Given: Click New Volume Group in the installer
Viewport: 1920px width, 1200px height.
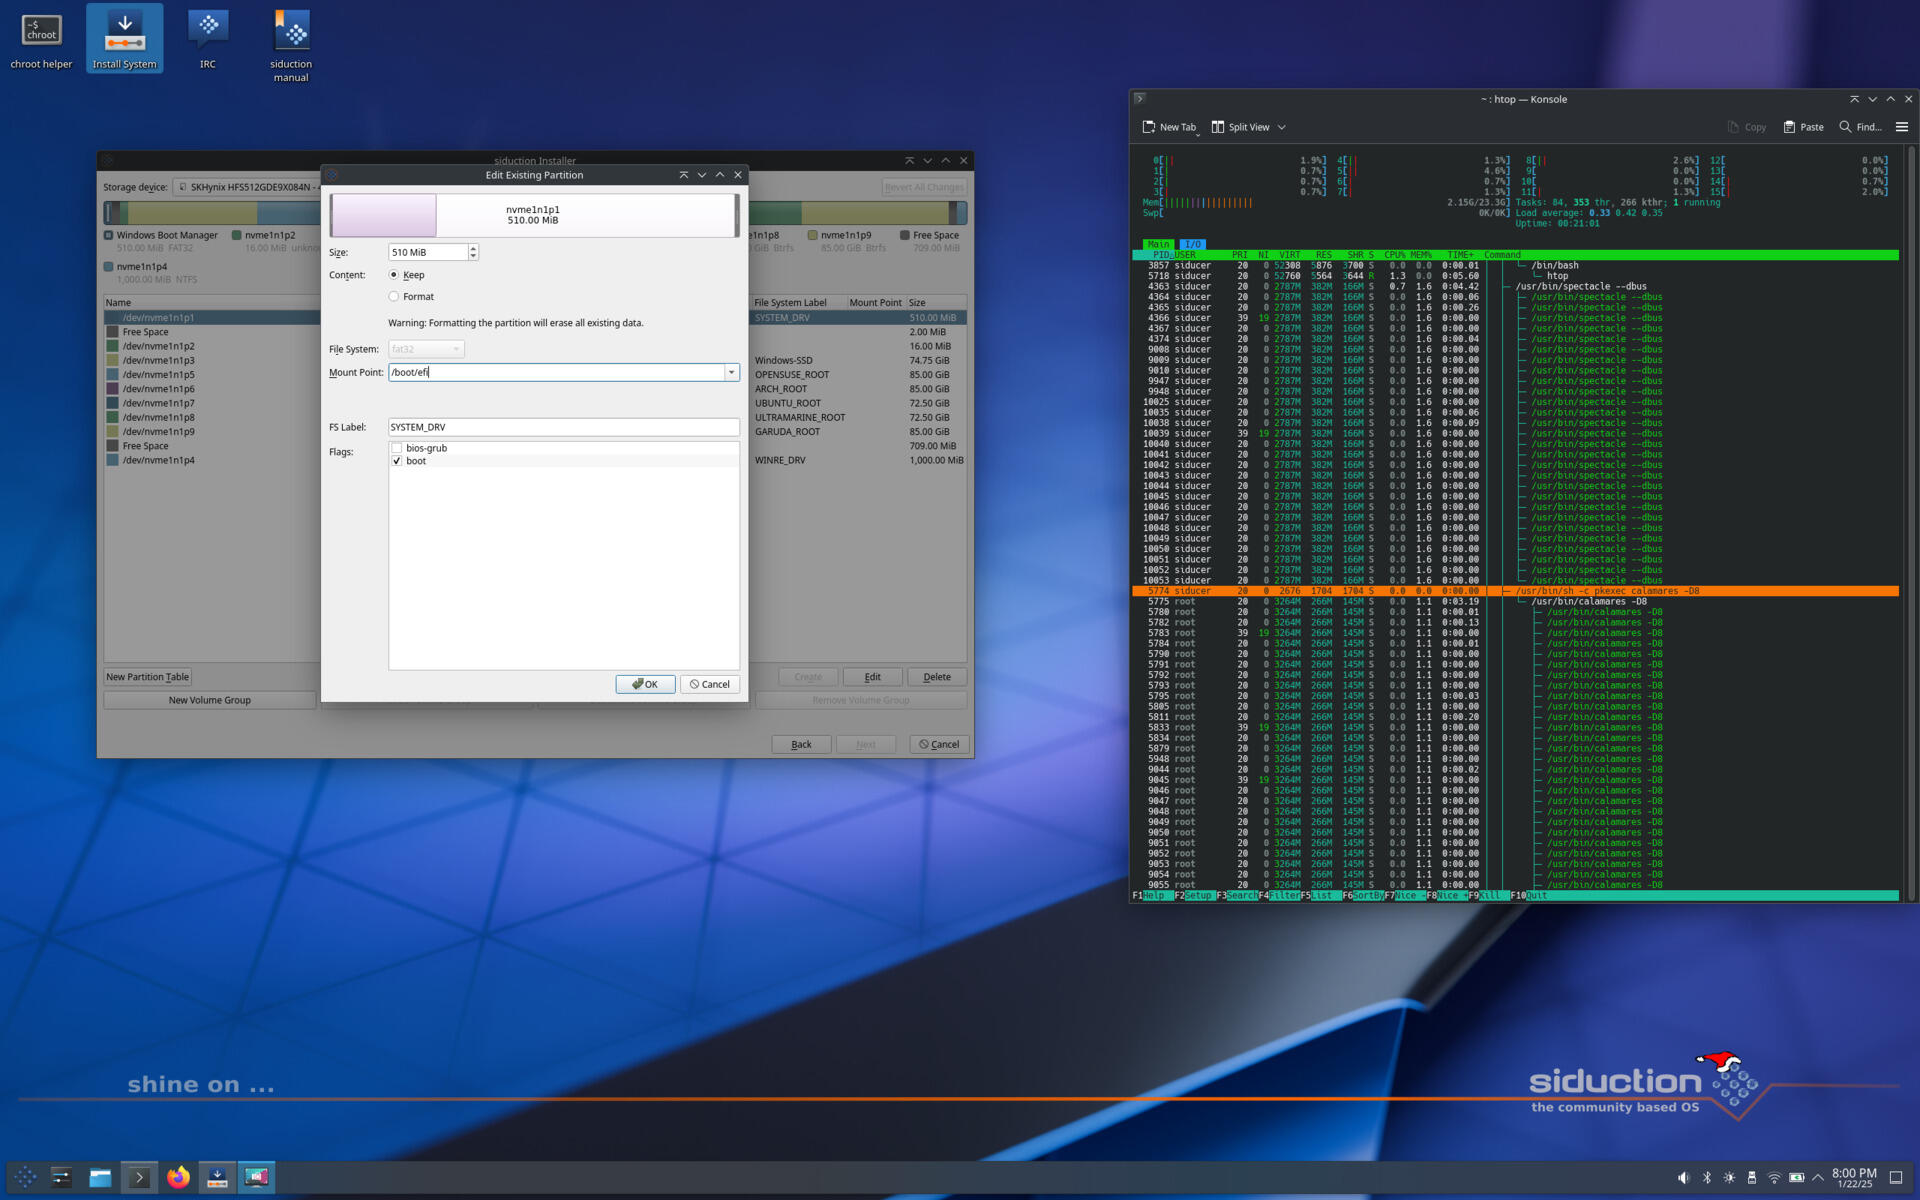Looking at the screenshot, I should click(210, 700).
